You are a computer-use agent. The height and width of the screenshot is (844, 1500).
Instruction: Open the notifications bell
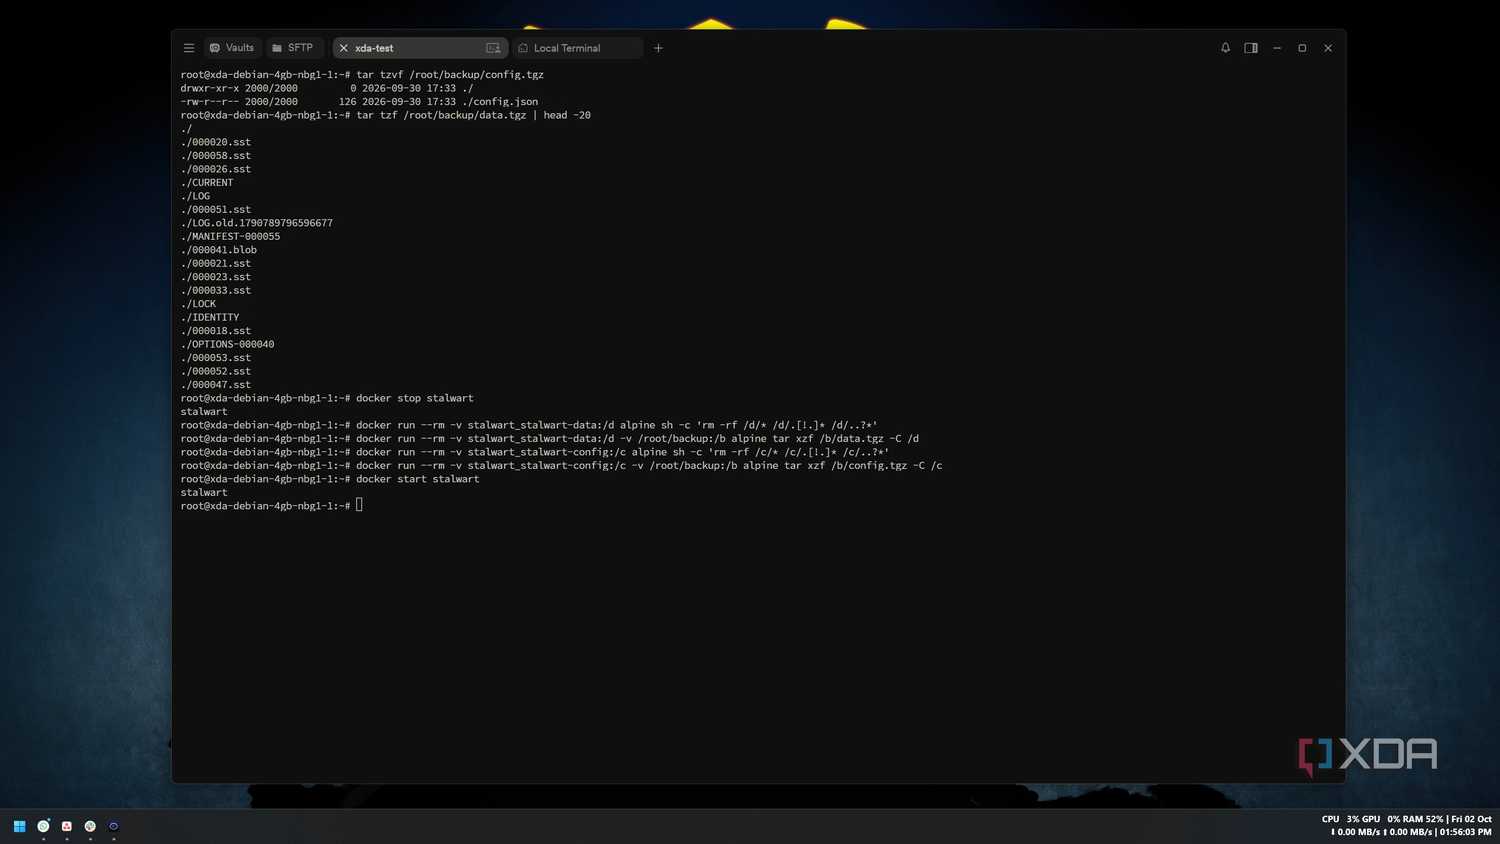(x=1225, y=48)
